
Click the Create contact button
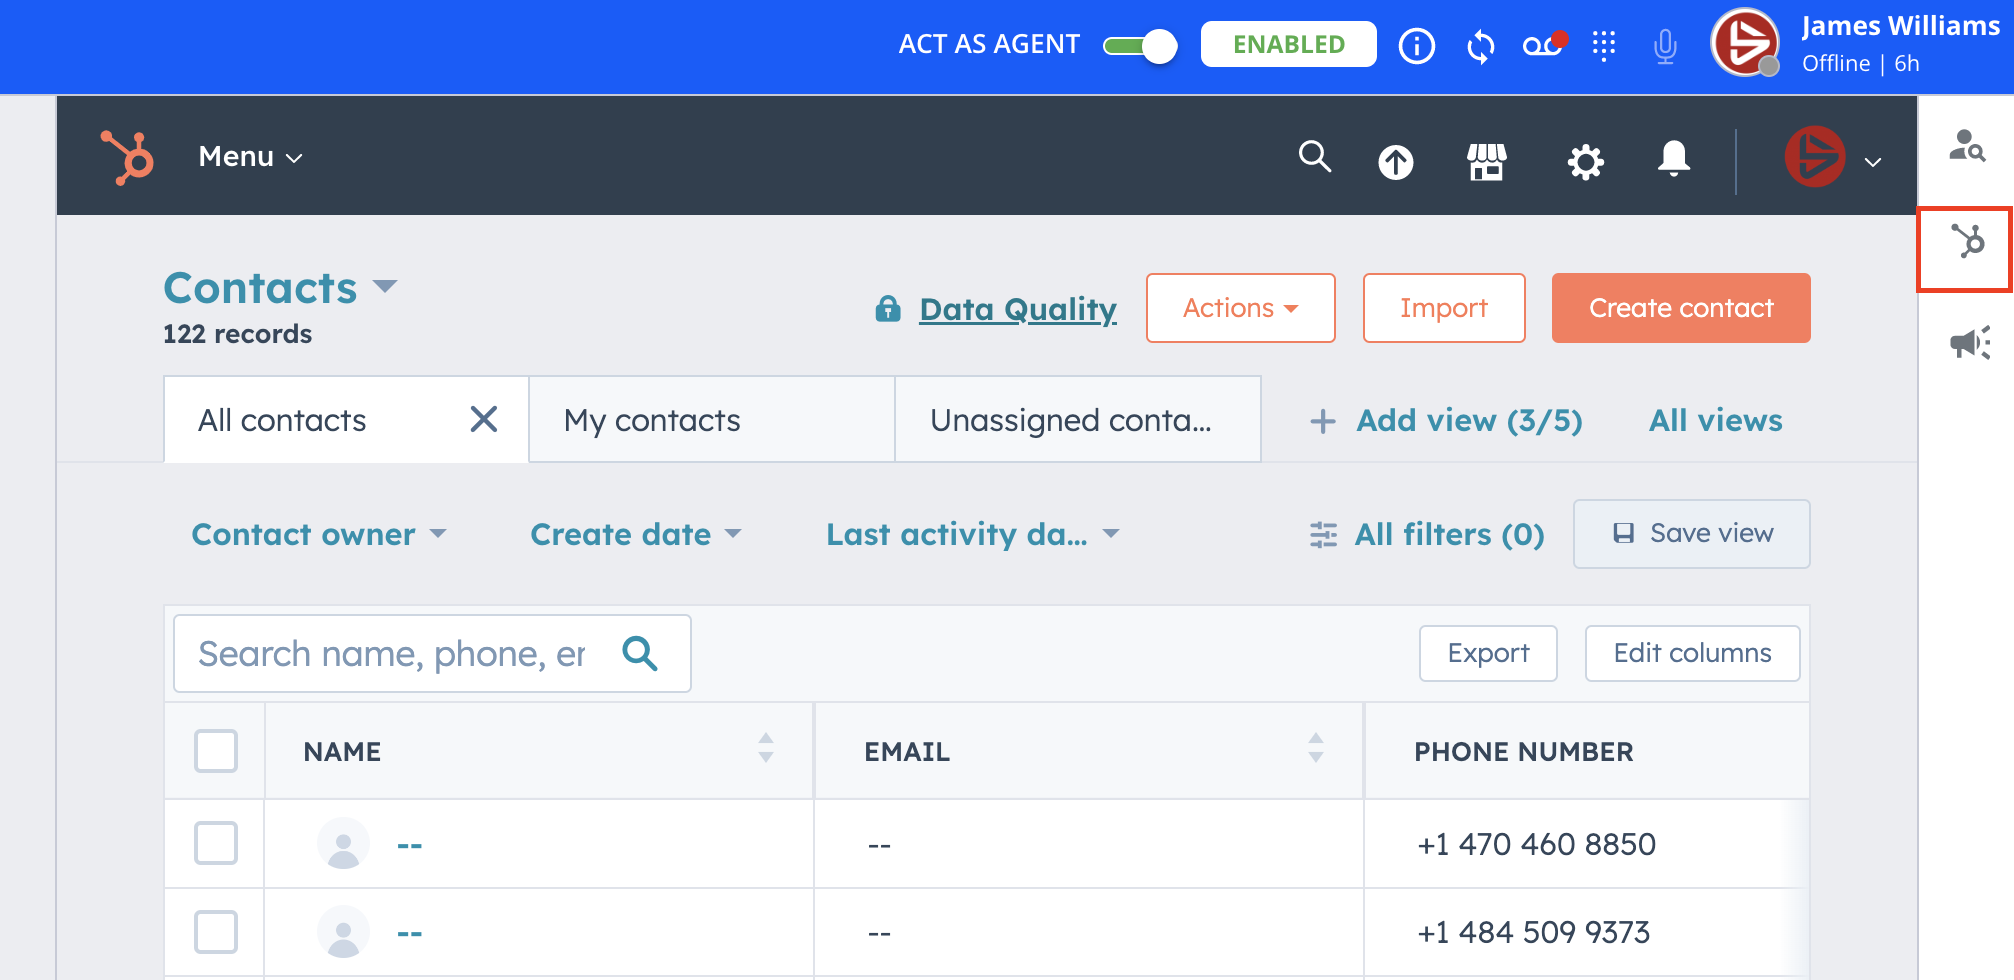tap(1681, 308)
